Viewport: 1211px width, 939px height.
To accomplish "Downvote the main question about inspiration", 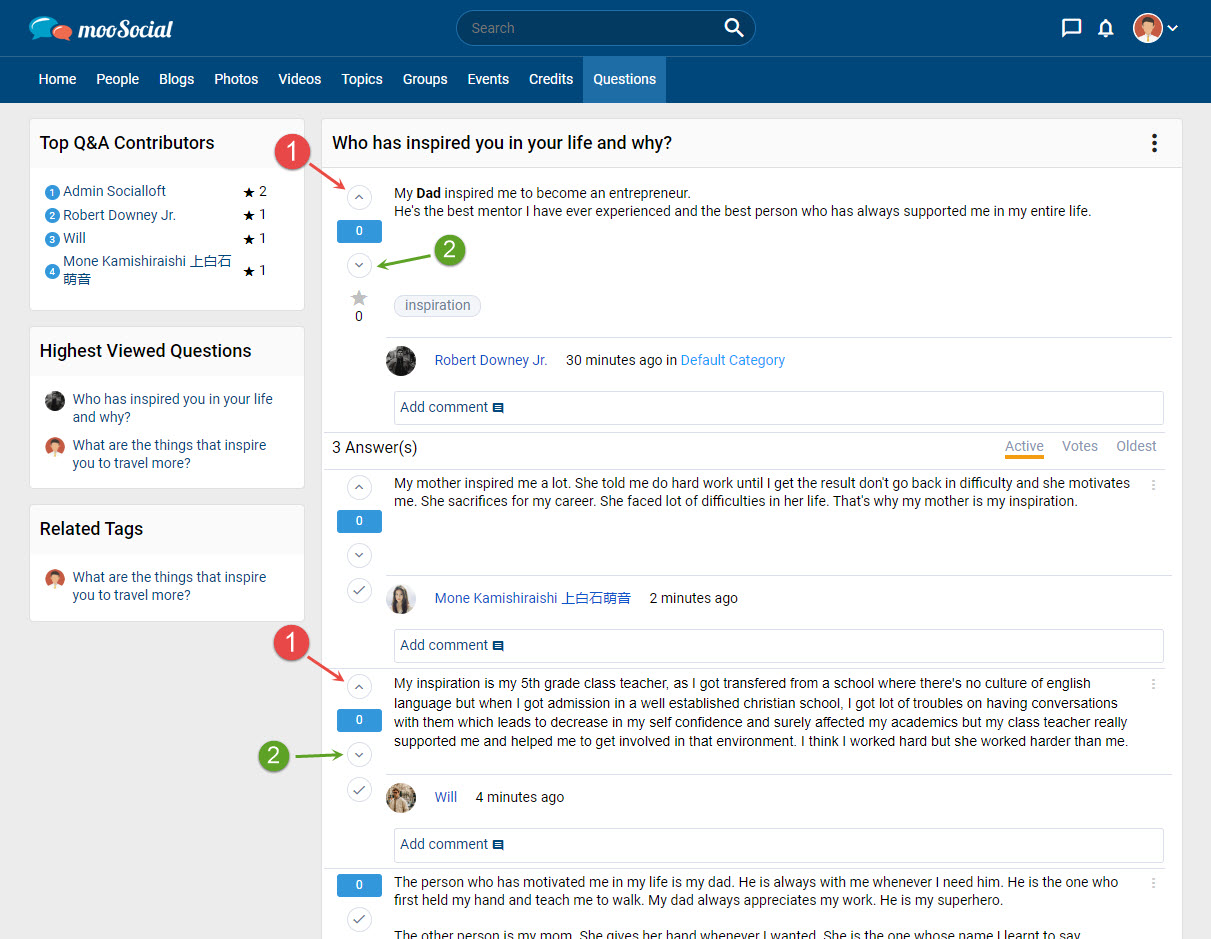I will 359,265.
